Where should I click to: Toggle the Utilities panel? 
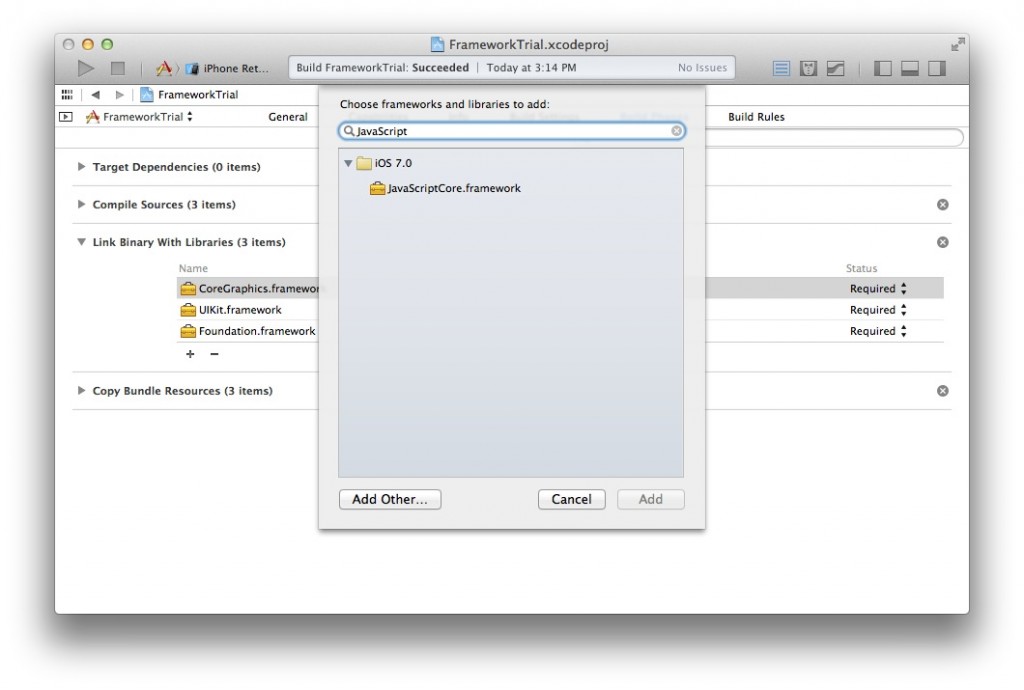tap(937, 68)
